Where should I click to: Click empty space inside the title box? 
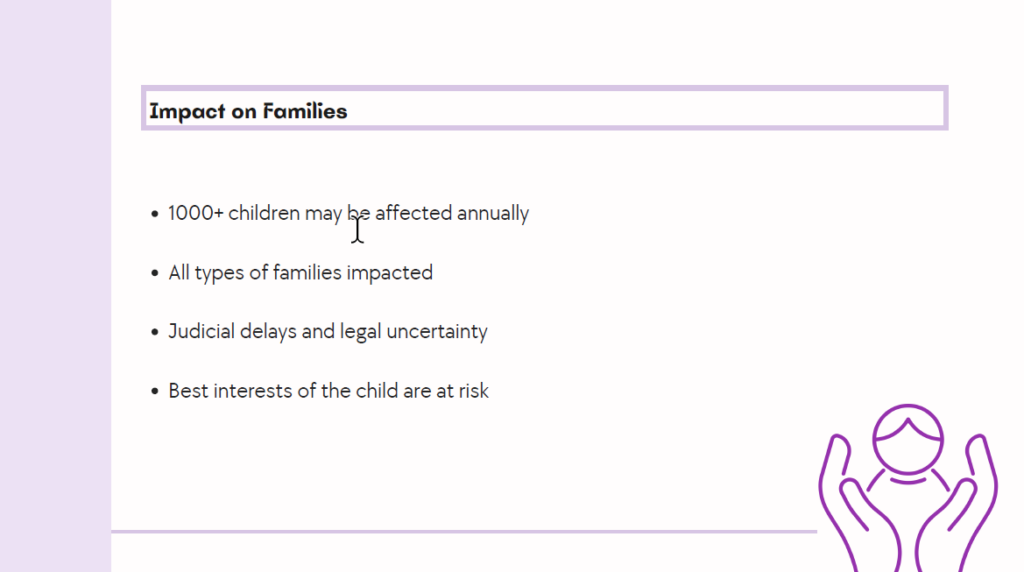pos(647,108)
